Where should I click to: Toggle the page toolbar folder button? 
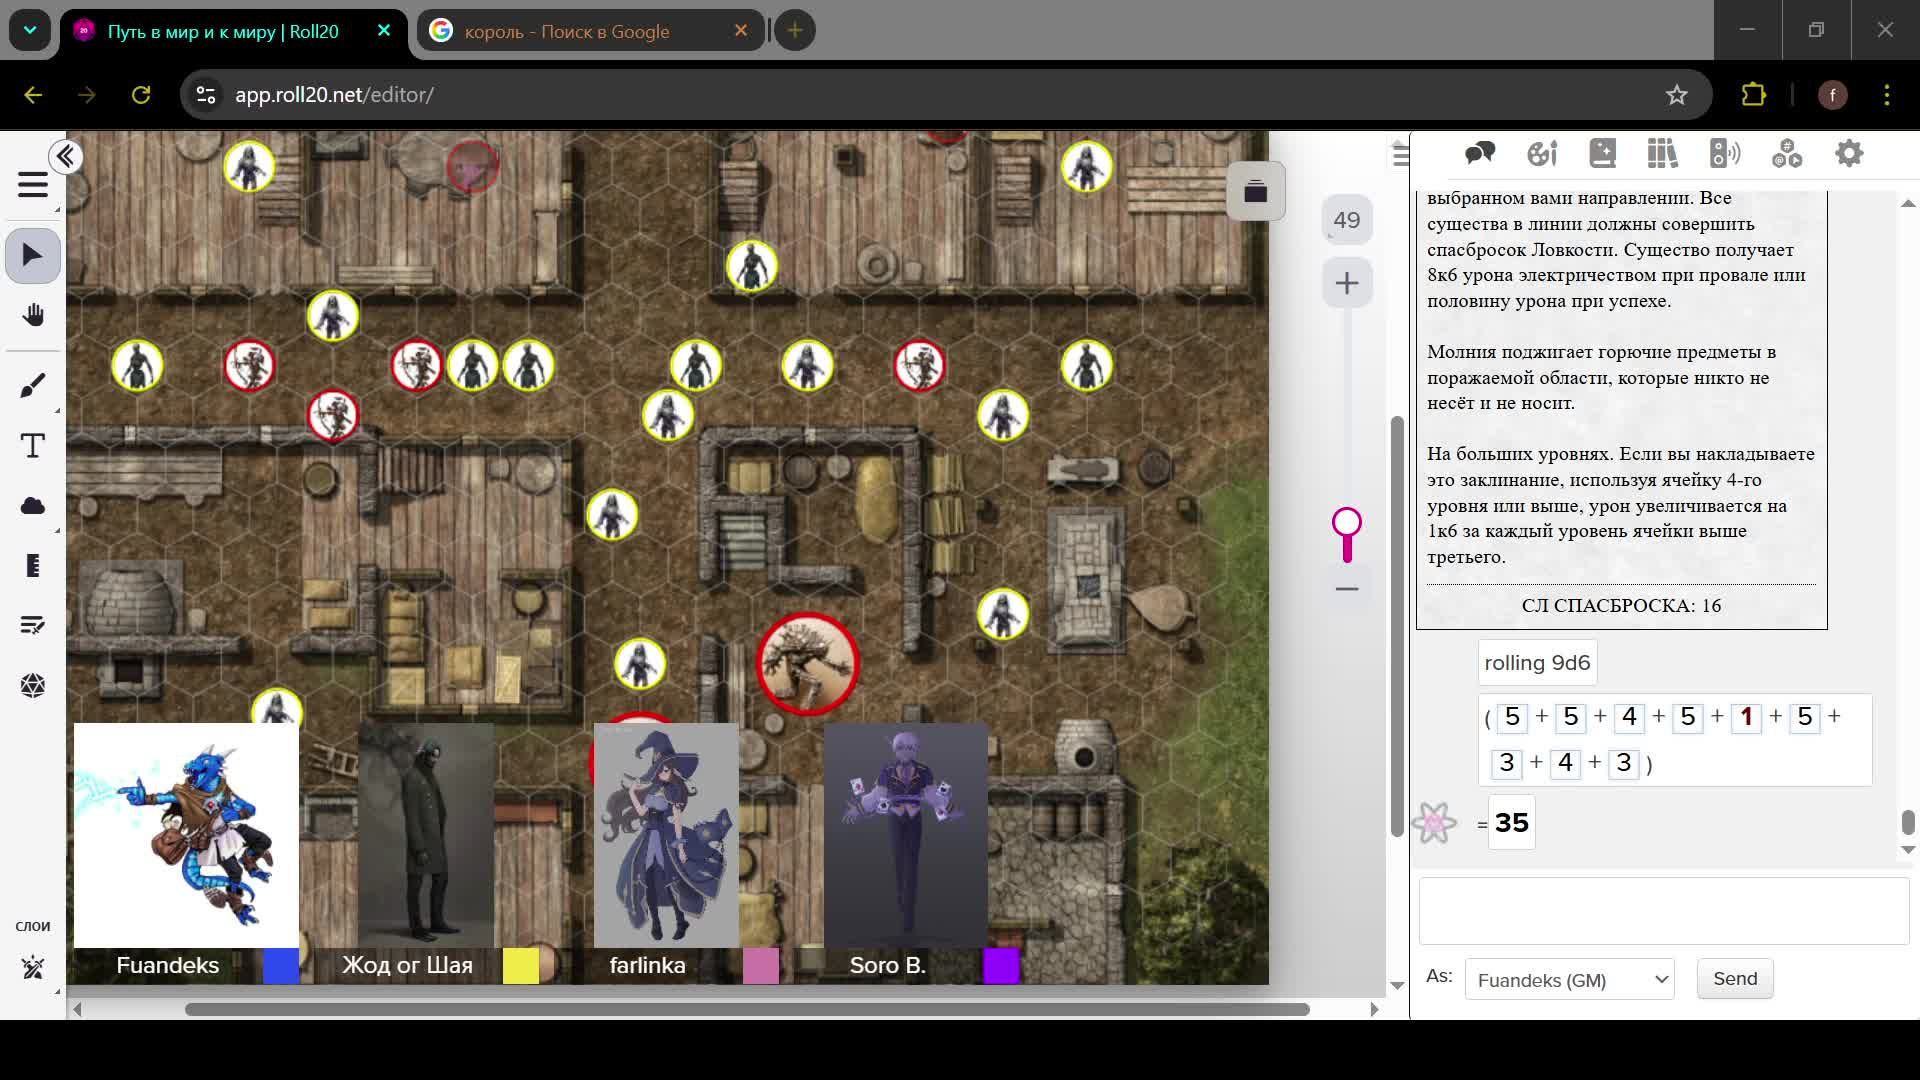tap(1255, 191)
